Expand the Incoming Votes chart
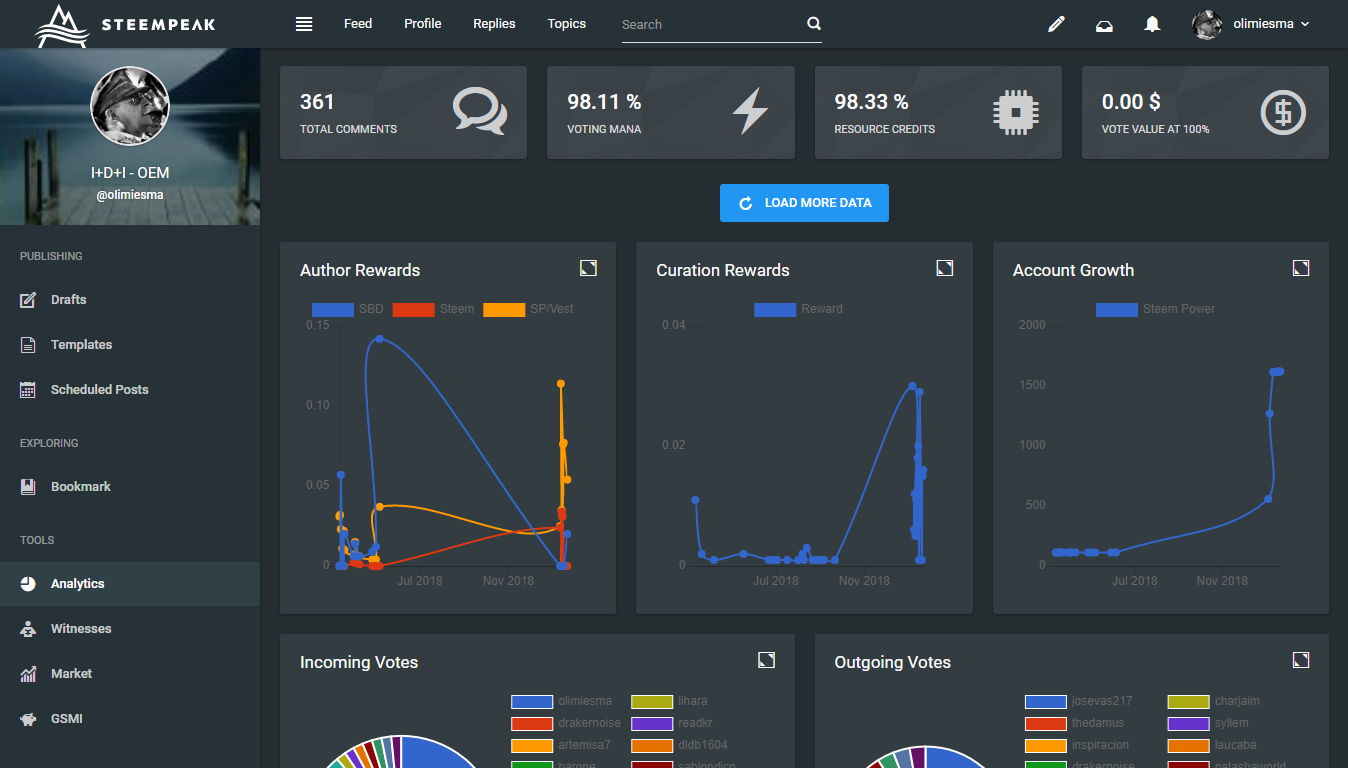The width and height of the screenshot is (1348, 768). pos(766,660)
